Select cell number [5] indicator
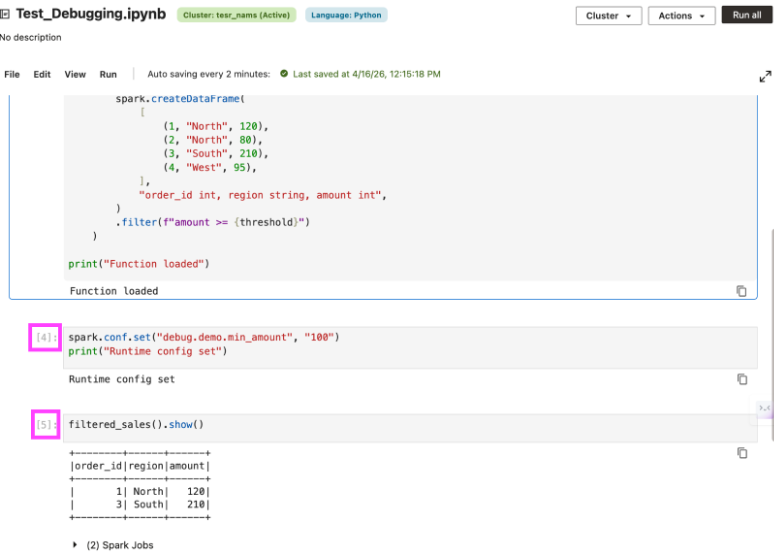 pos(46,425)
